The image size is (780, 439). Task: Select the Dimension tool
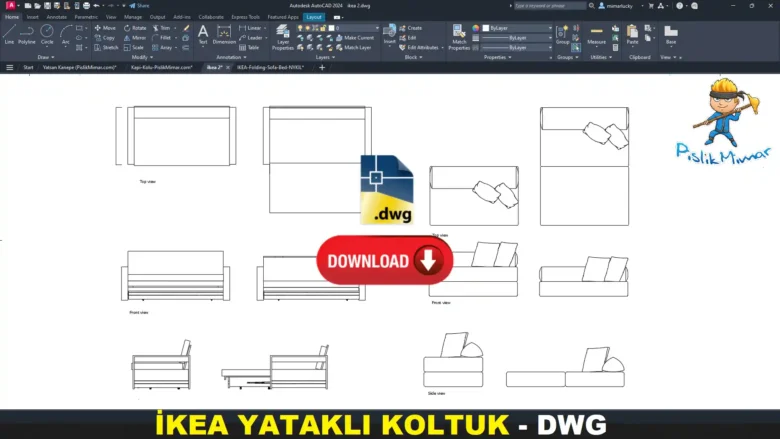(x=224, y=35)
